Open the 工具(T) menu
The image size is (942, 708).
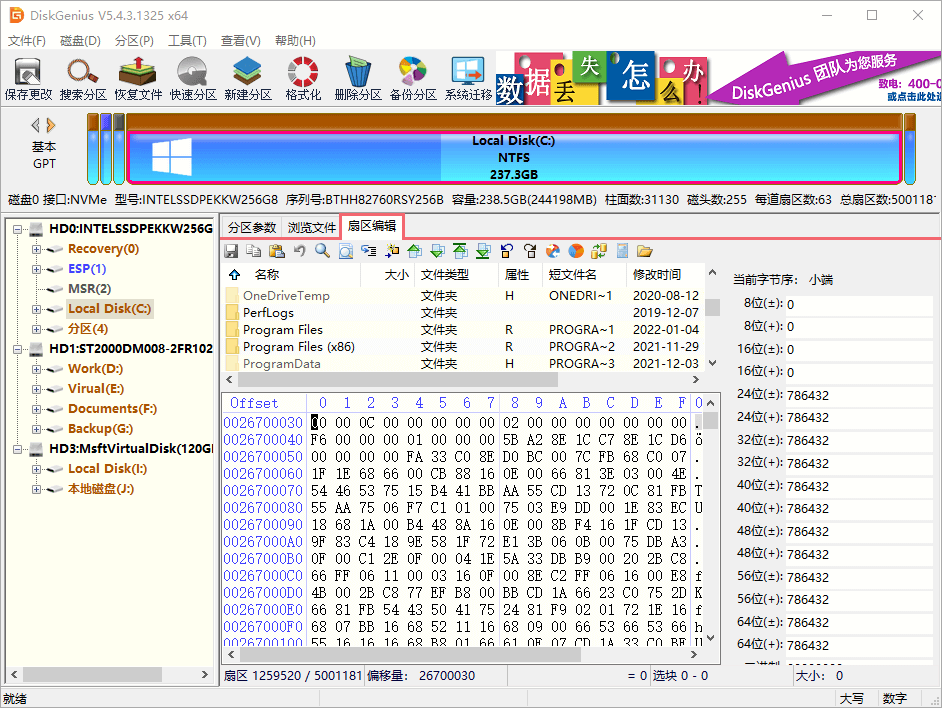pos(187,40)
